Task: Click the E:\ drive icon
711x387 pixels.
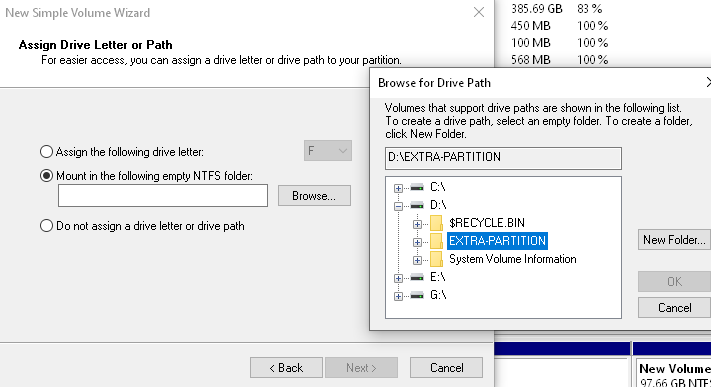Action: (x=417, y=277)
